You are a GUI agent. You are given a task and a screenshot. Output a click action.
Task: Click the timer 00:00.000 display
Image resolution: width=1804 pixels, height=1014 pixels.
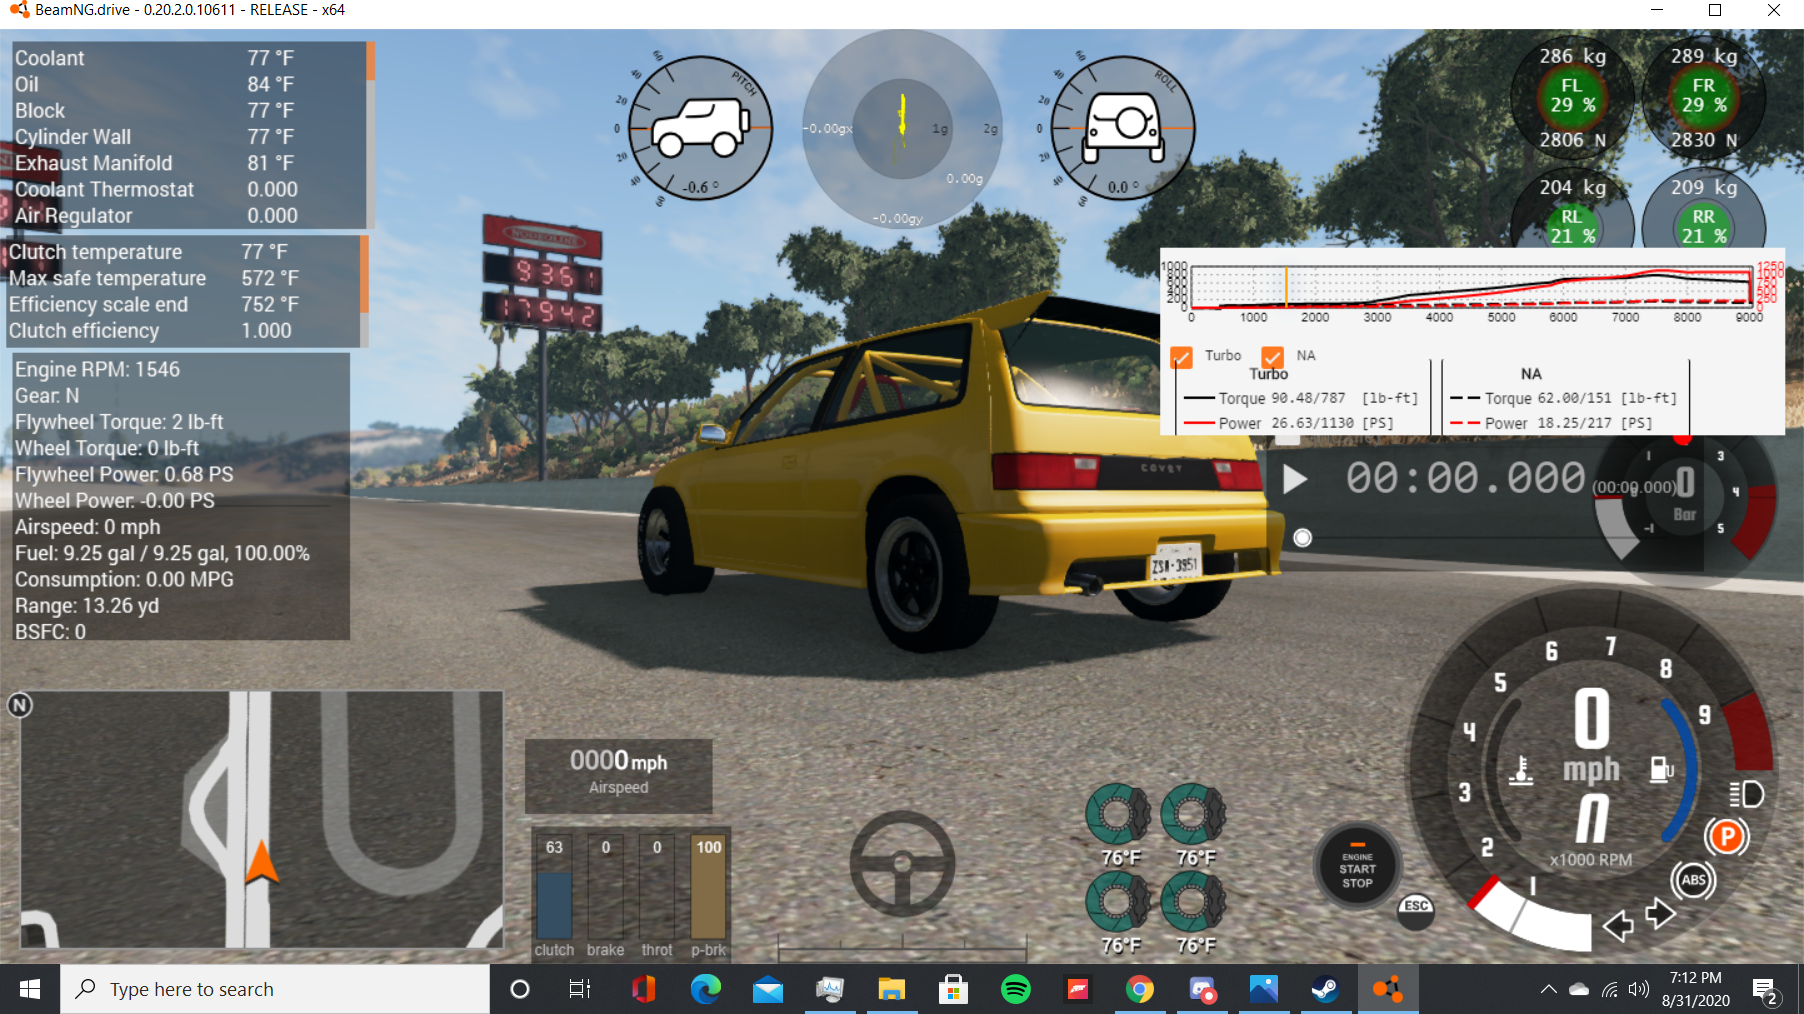1465,478
